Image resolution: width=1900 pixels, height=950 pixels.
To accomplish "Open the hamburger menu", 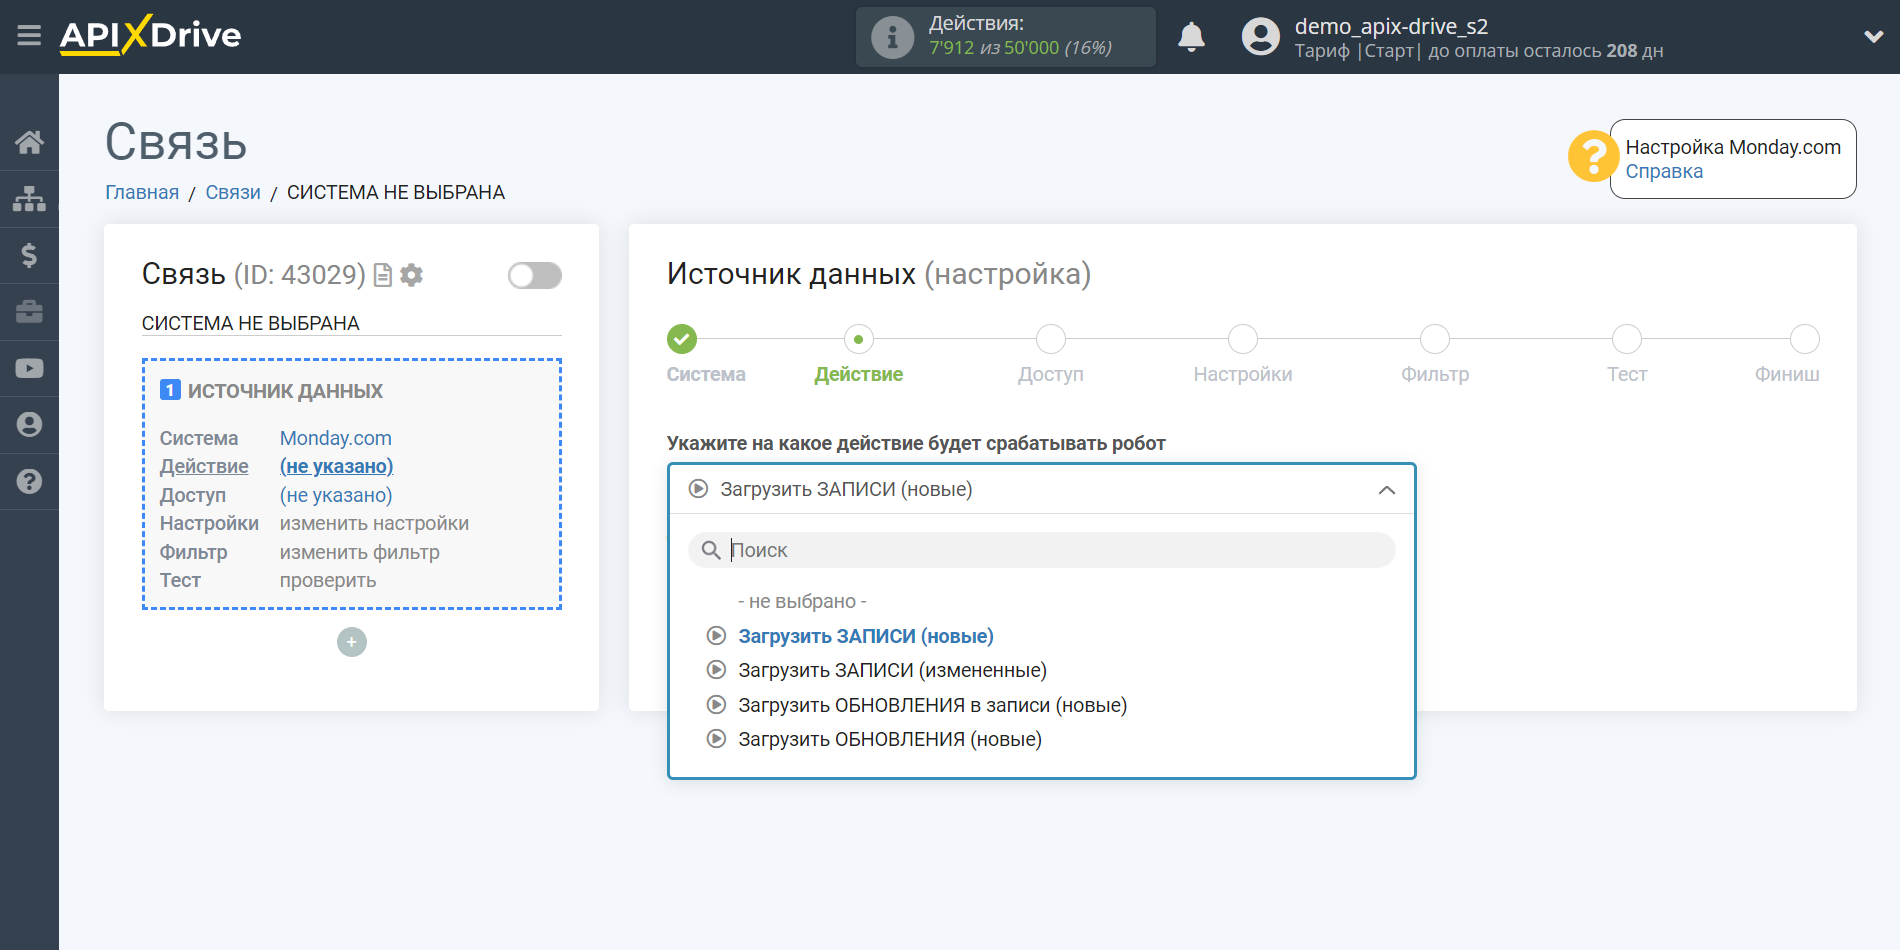I will tap(29, 36).
